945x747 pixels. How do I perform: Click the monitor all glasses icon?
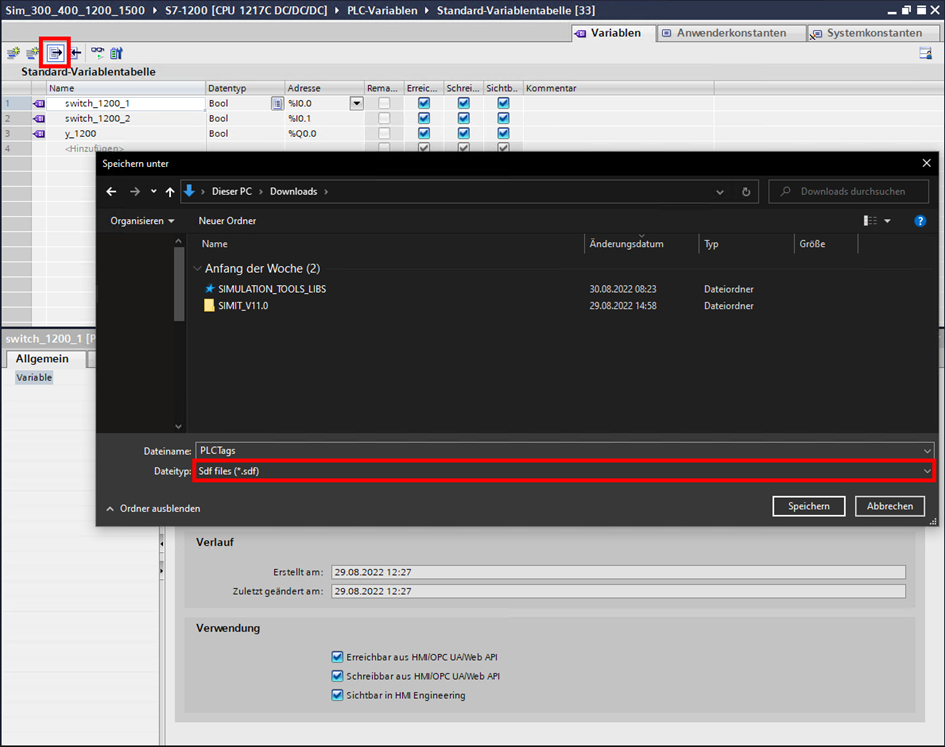tap(97, 53)
